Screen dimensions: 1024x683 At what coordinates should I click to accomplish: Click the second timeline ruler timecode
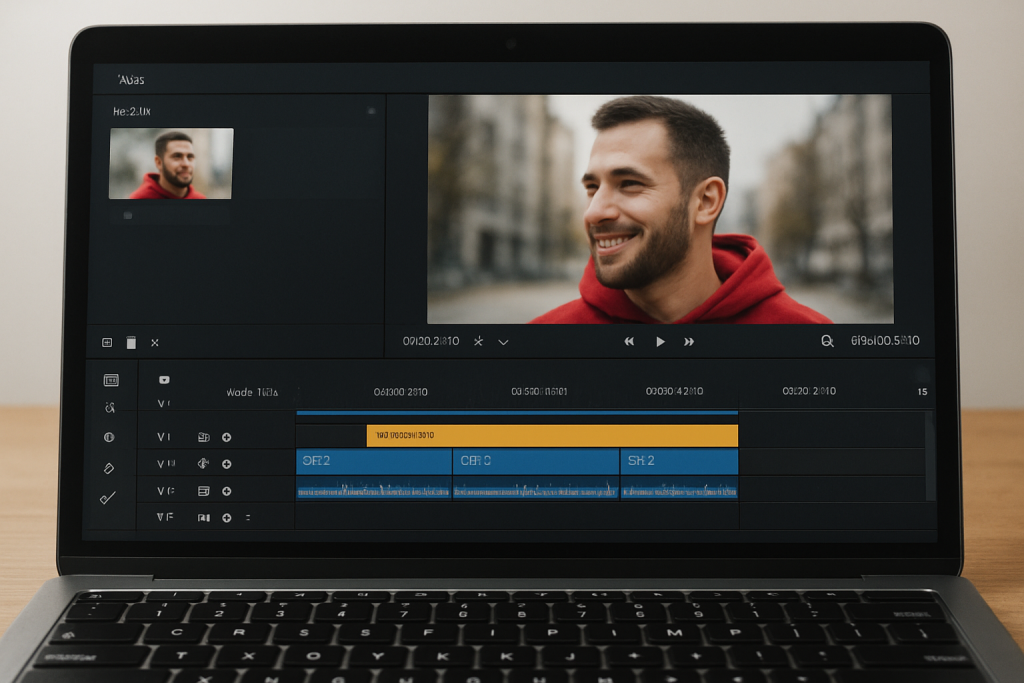click(539, 392)
